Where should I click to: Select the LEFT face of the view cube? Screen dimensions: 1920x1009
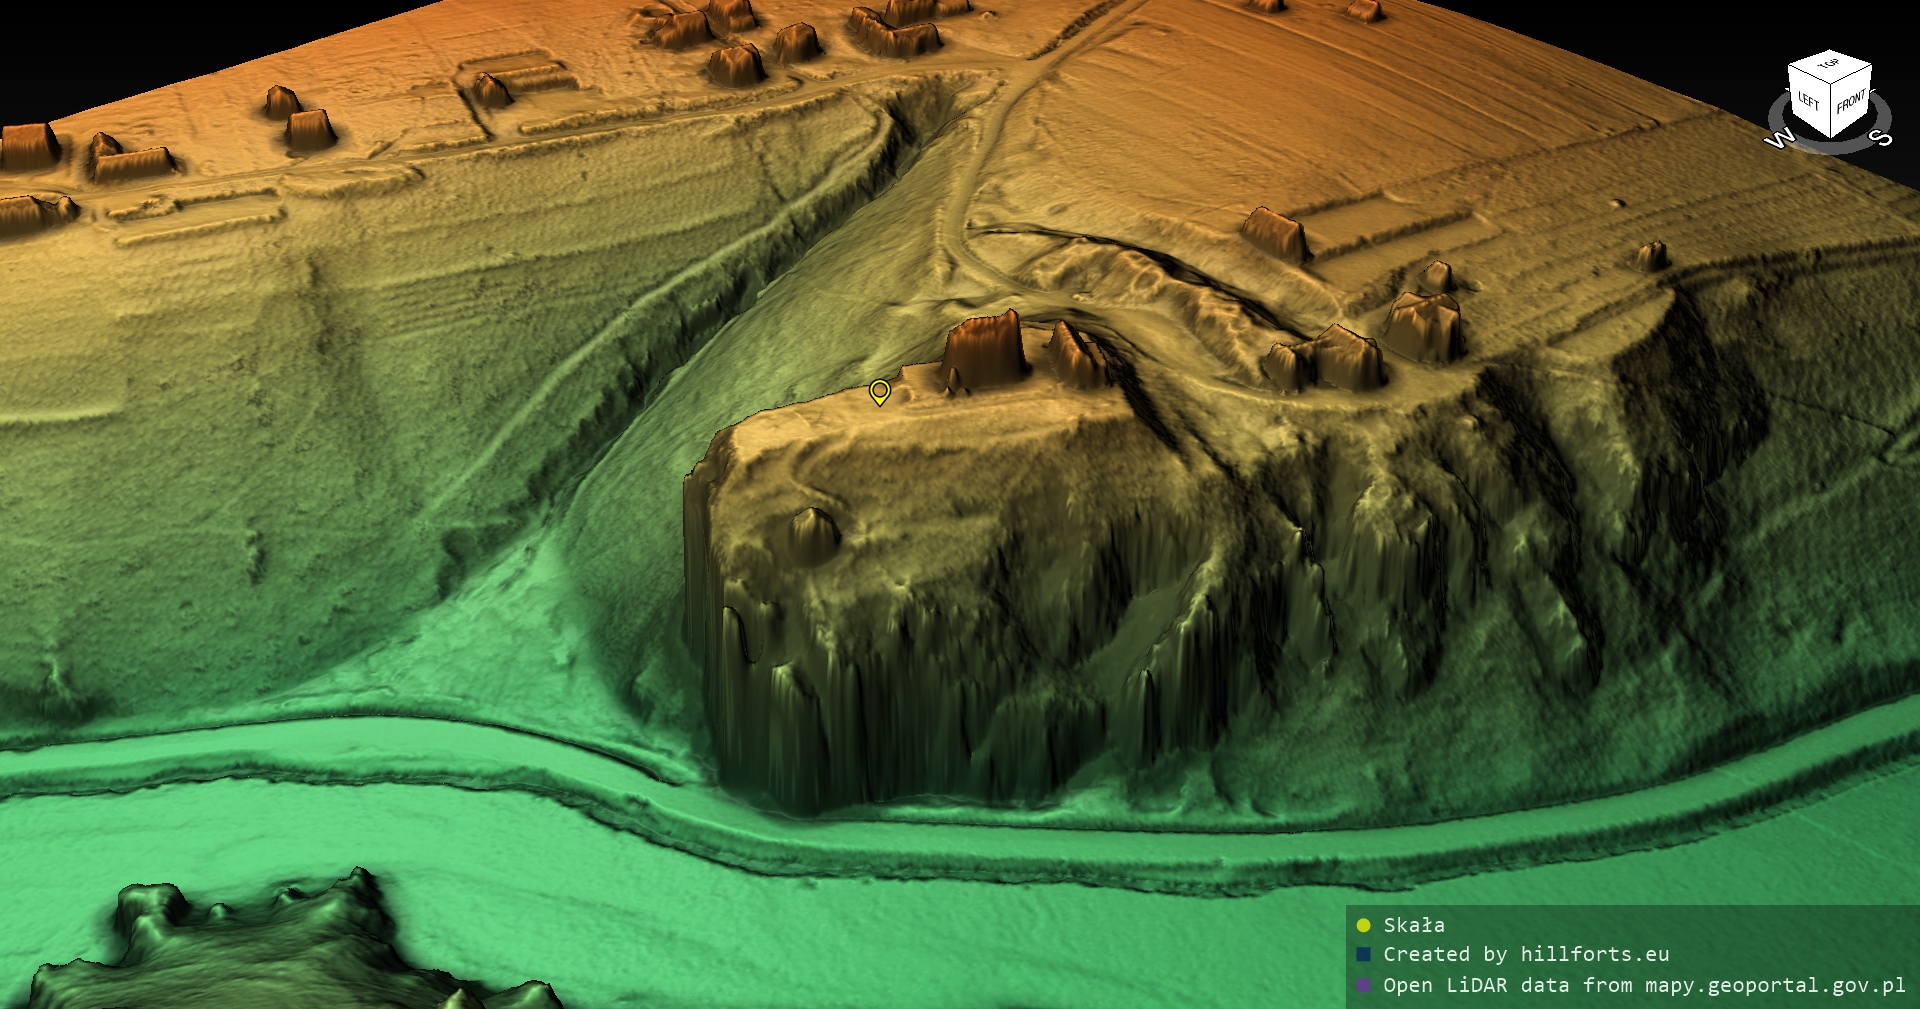(1808, 101)
